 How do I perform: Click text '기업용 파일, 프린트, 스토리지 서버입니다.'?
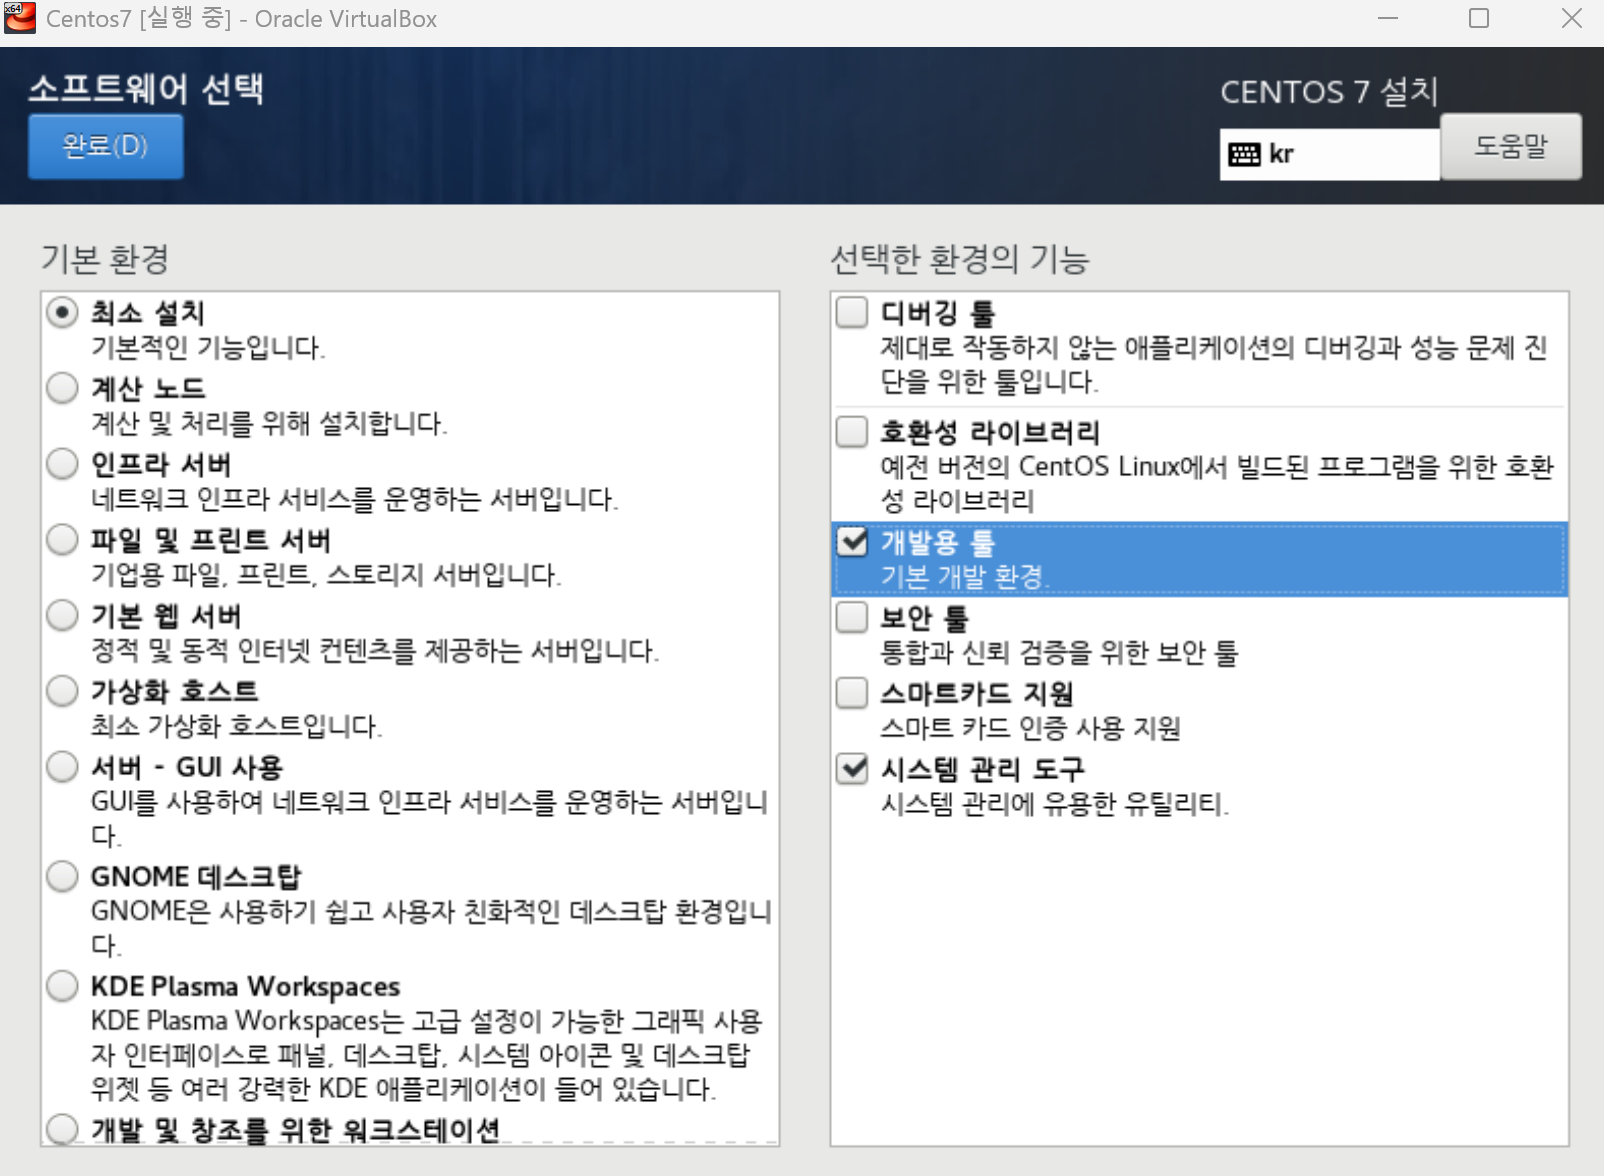(326, 575)
